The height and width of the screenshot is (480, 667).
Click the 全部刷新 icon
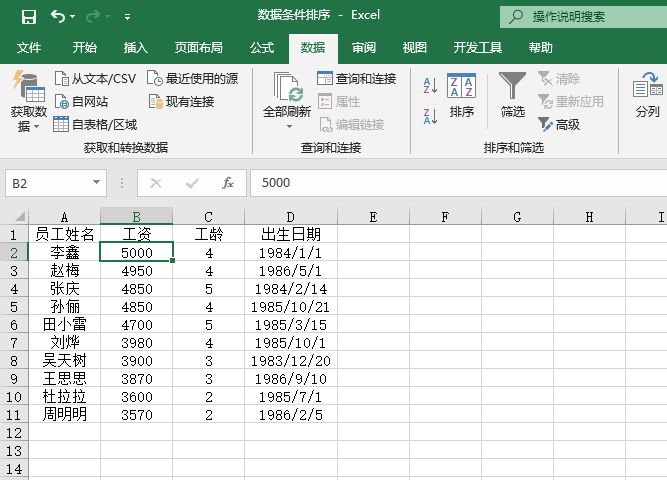click(288, 87)
